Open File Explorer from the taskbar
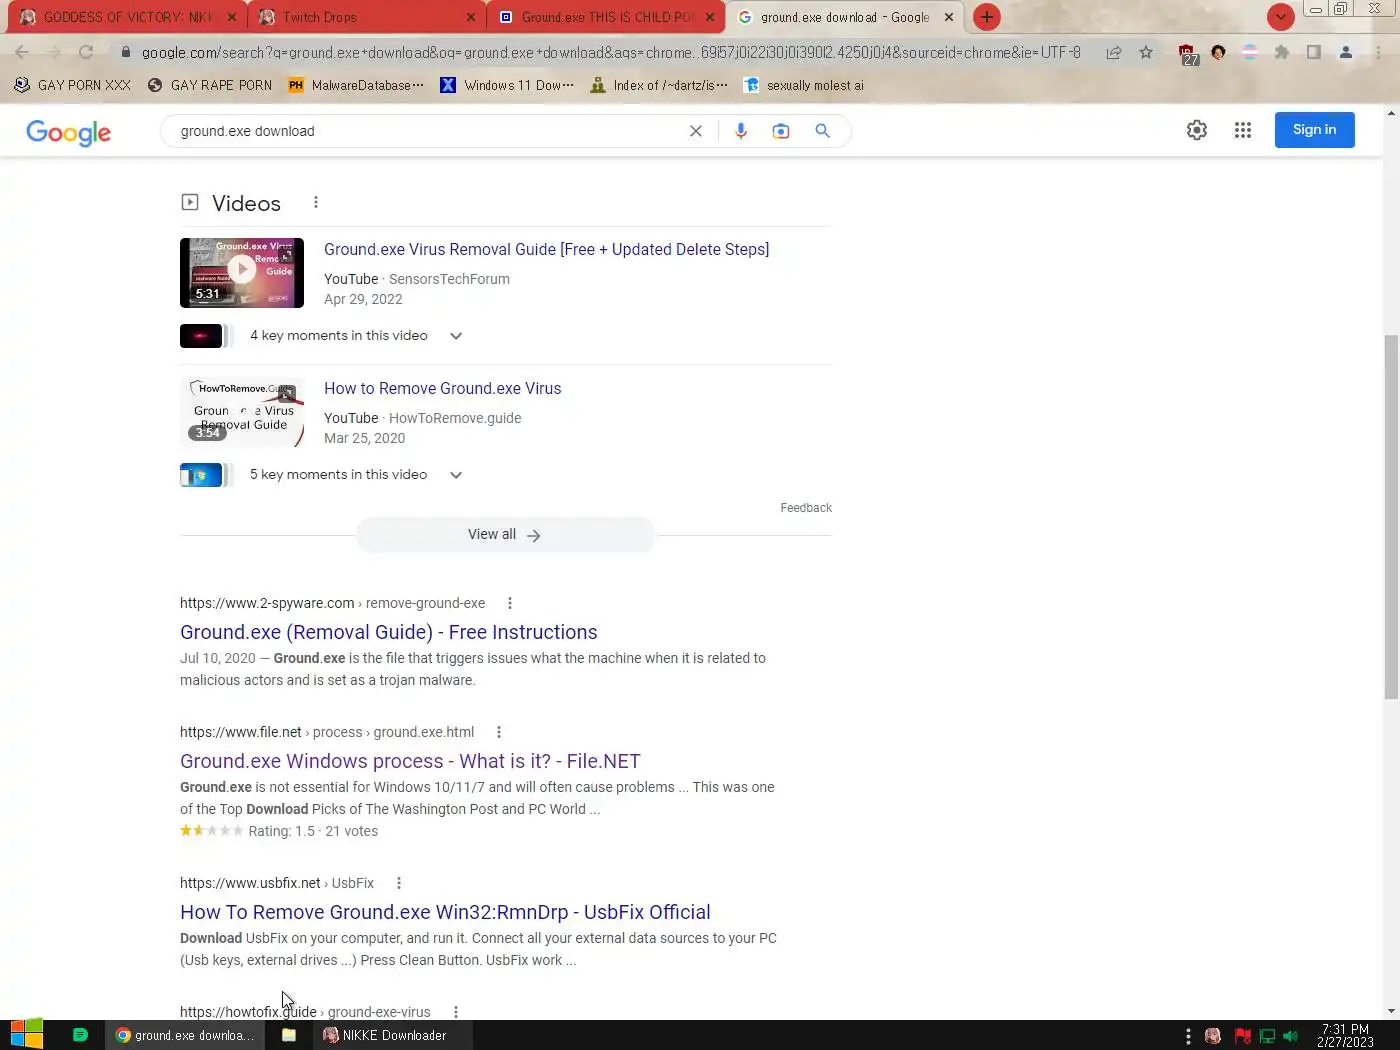The image size is (1400, 1050). (x=289, y=1035)
